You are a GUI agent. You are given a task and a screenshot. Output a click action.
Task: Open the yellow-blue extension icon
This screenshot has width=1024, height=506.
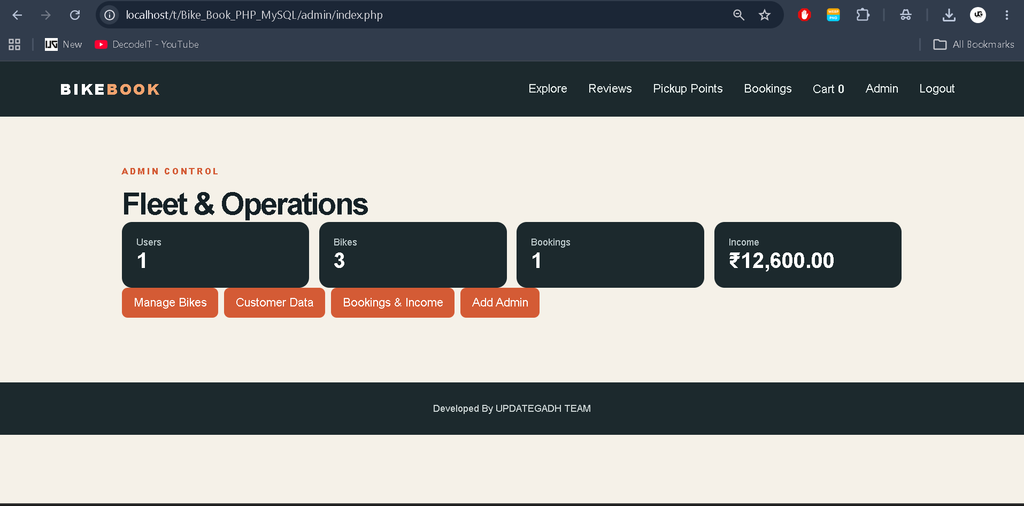[833, 15]
